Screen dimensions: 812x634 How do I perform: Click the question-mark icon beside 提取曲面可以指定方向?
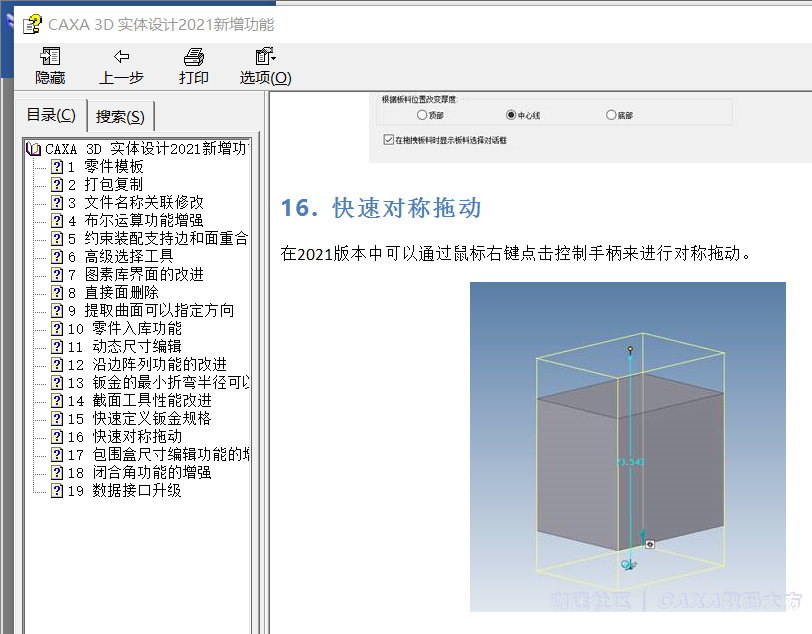pos(57,311)
